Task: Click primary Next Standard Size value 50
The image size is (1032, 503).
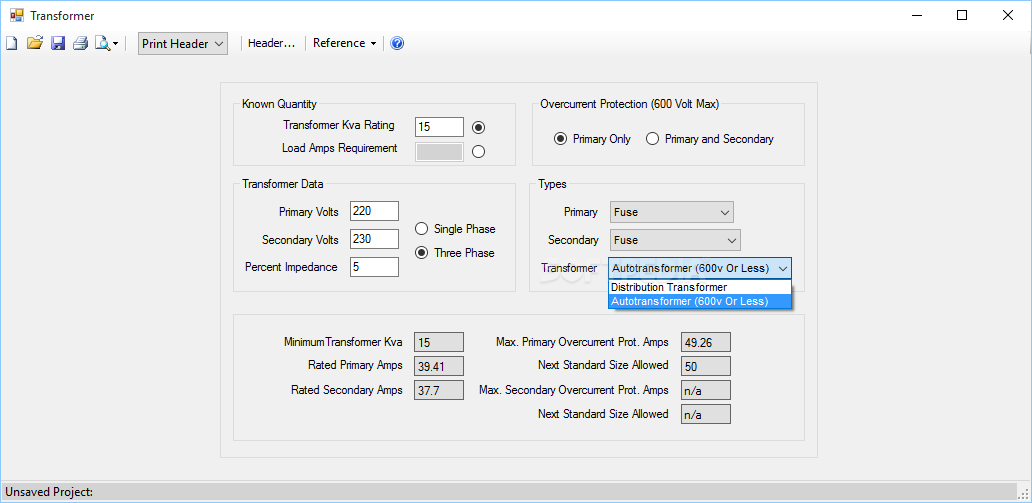Action: tap(706, 366)
